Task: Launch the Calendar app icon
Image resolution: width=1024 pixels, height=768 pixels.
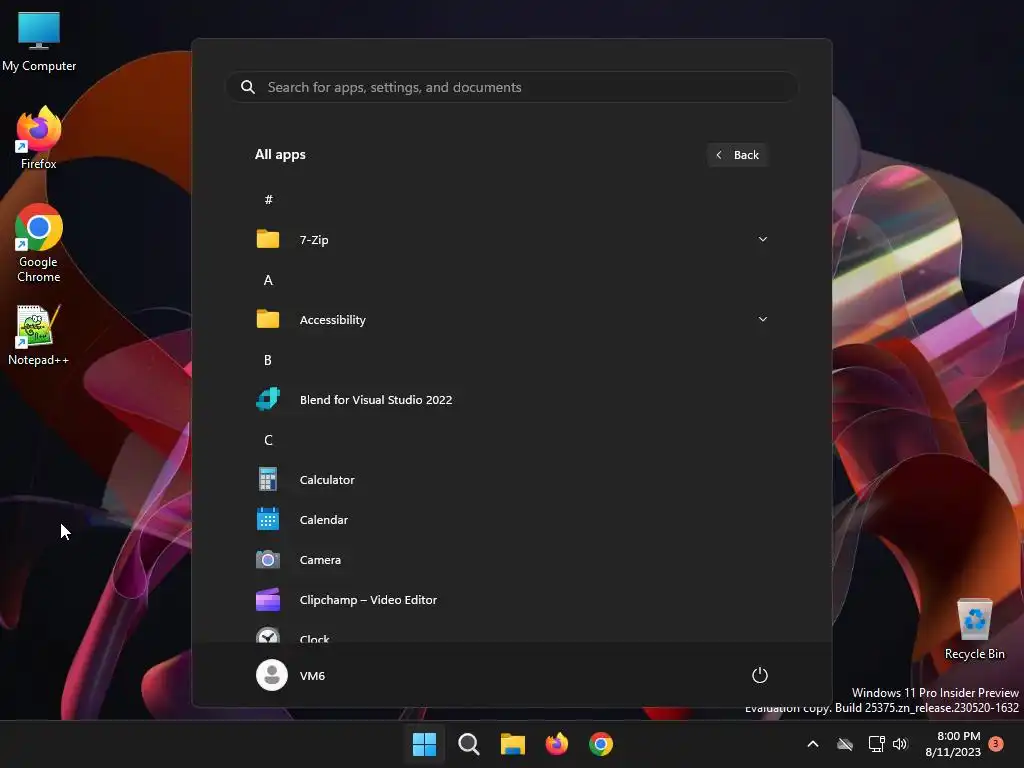Action: (x=268, y=520)
